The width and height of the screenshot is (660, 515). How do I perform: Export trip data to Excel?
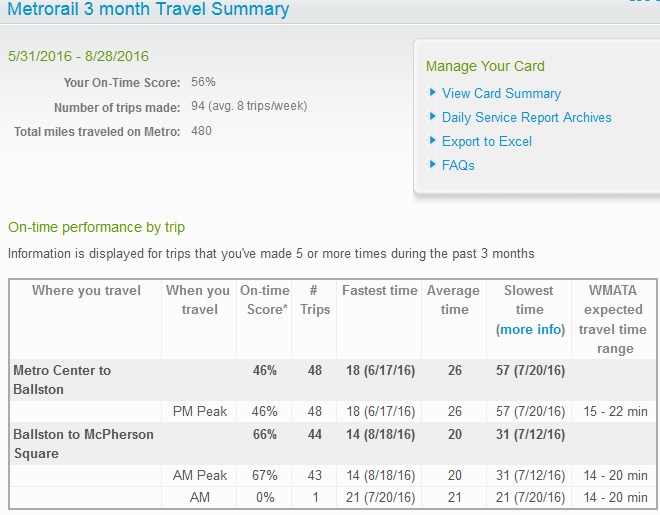point(486,141)
